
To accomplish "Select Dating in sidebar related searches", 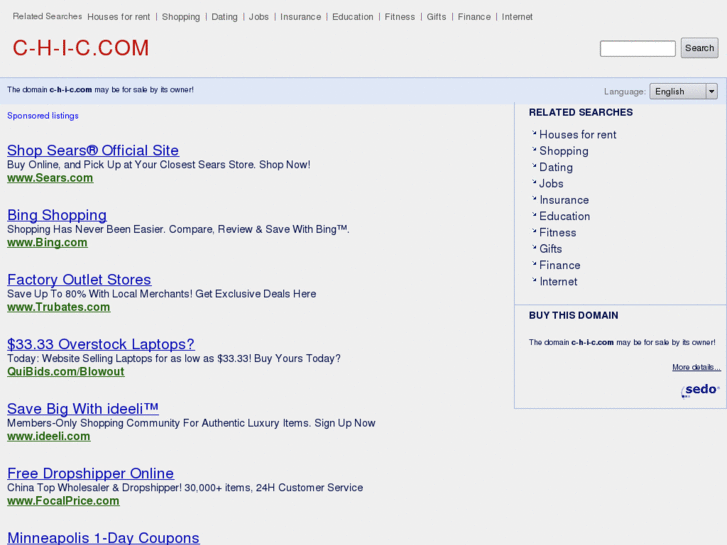I will [x=556, y=167].
